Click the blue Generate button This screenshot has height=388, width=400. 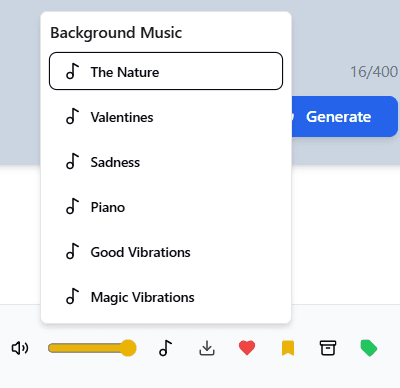[345, 117]
